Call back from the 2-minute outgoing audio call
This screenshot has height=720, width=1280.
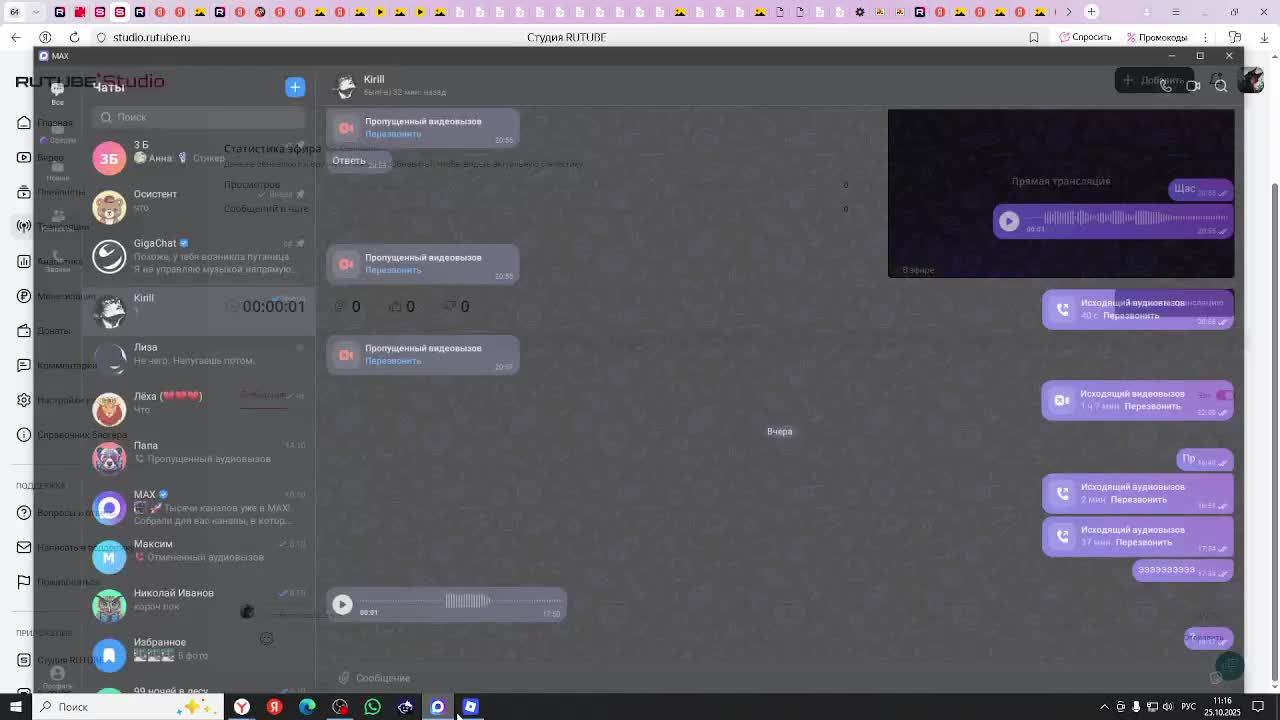click(1138, 500)
